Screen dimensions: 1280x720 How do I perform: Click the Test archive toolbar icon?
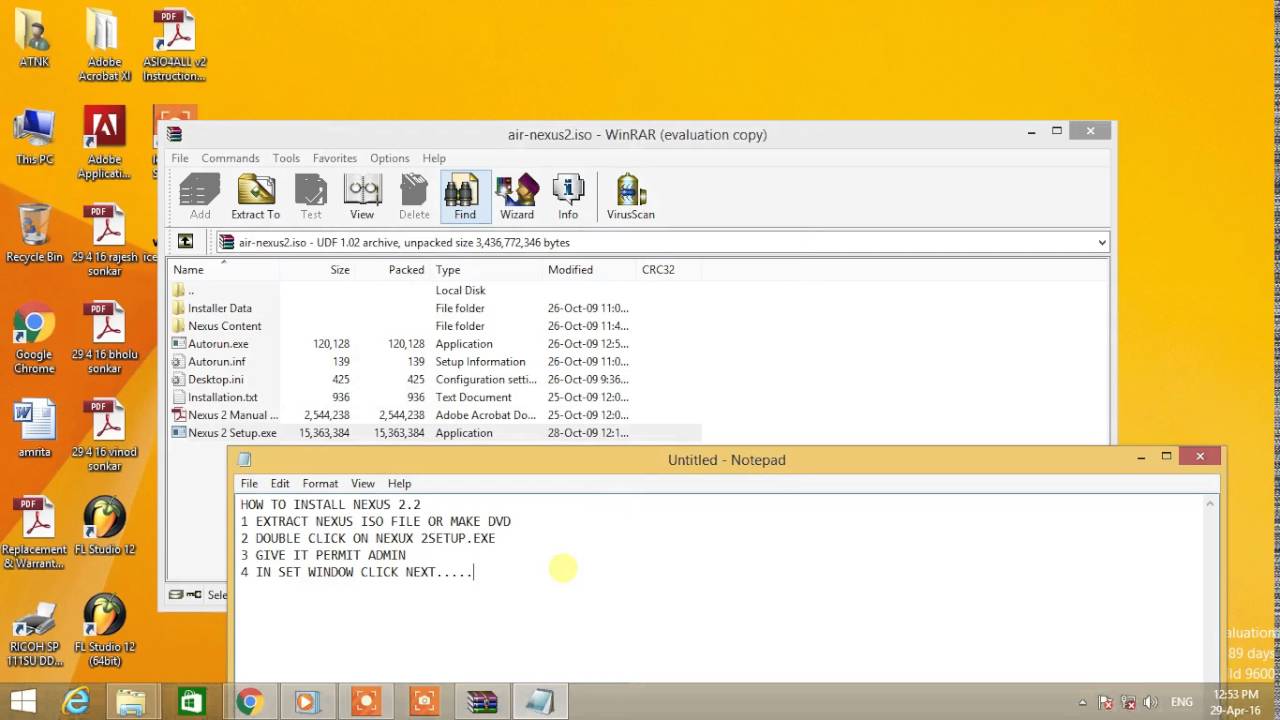pyautogui.click(x=311, y=197)
